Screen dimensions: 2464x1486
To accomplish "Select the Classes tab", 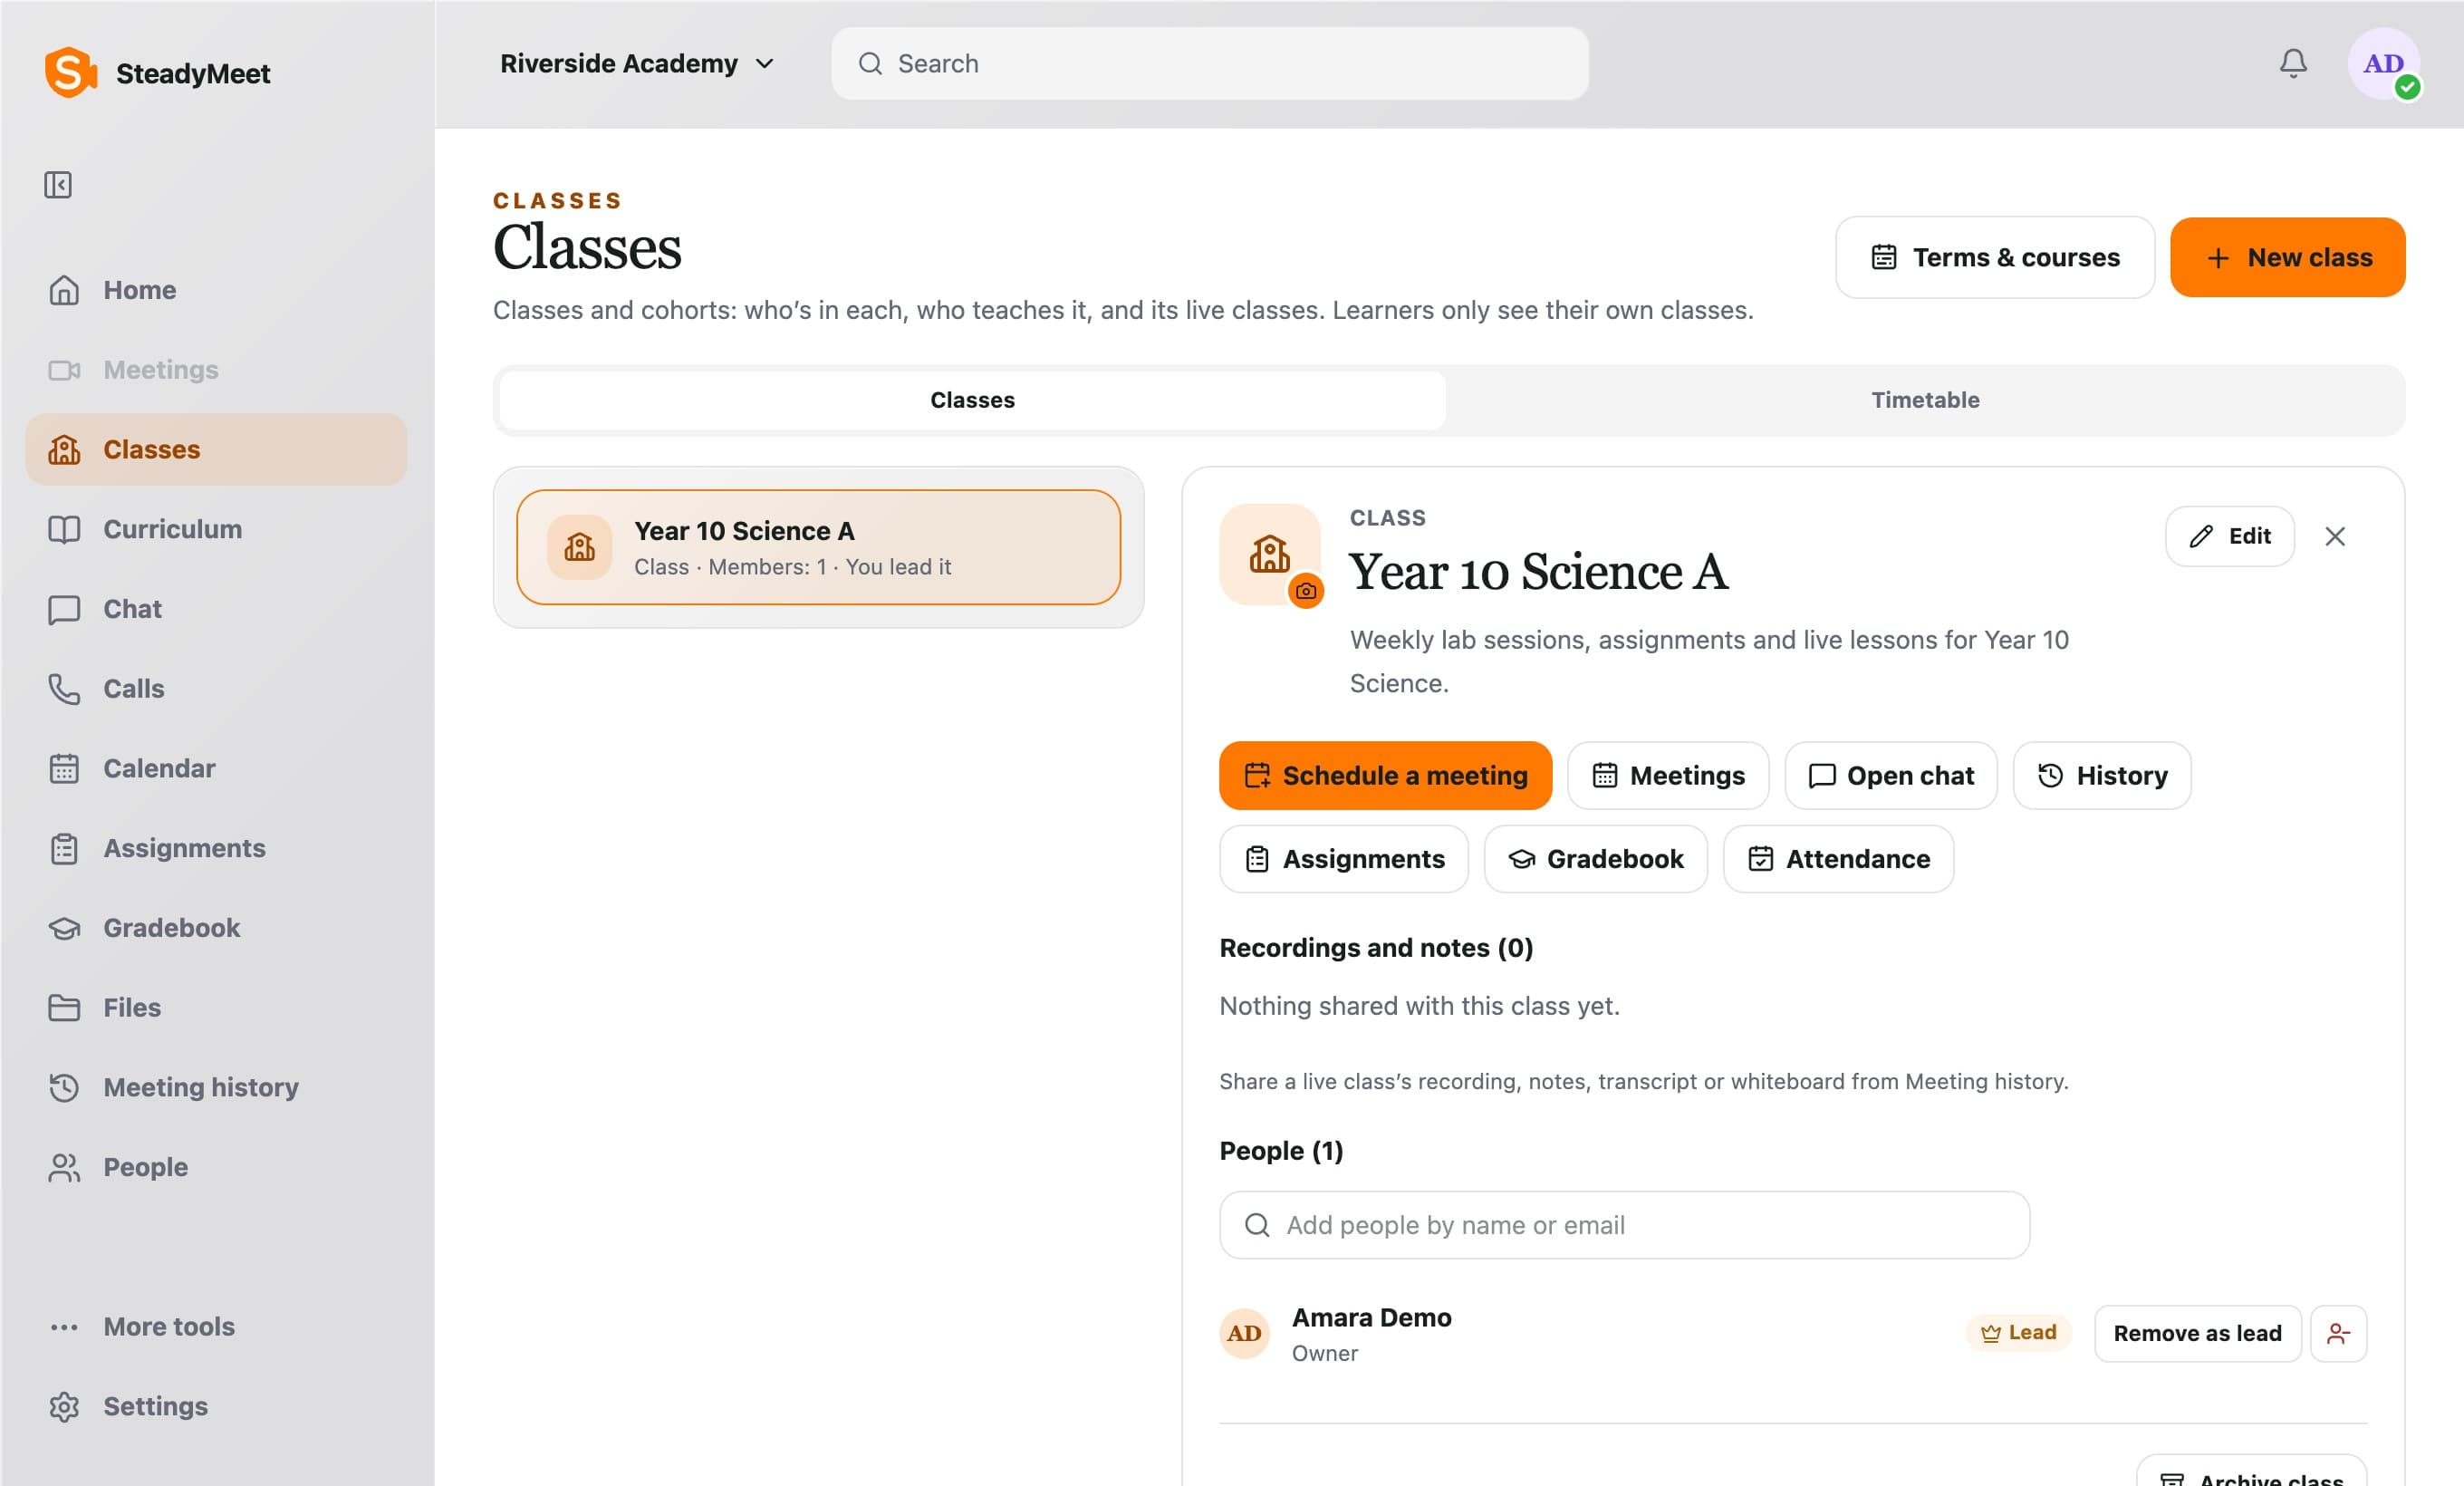I will pyautogui.click(x=972, y=400).
